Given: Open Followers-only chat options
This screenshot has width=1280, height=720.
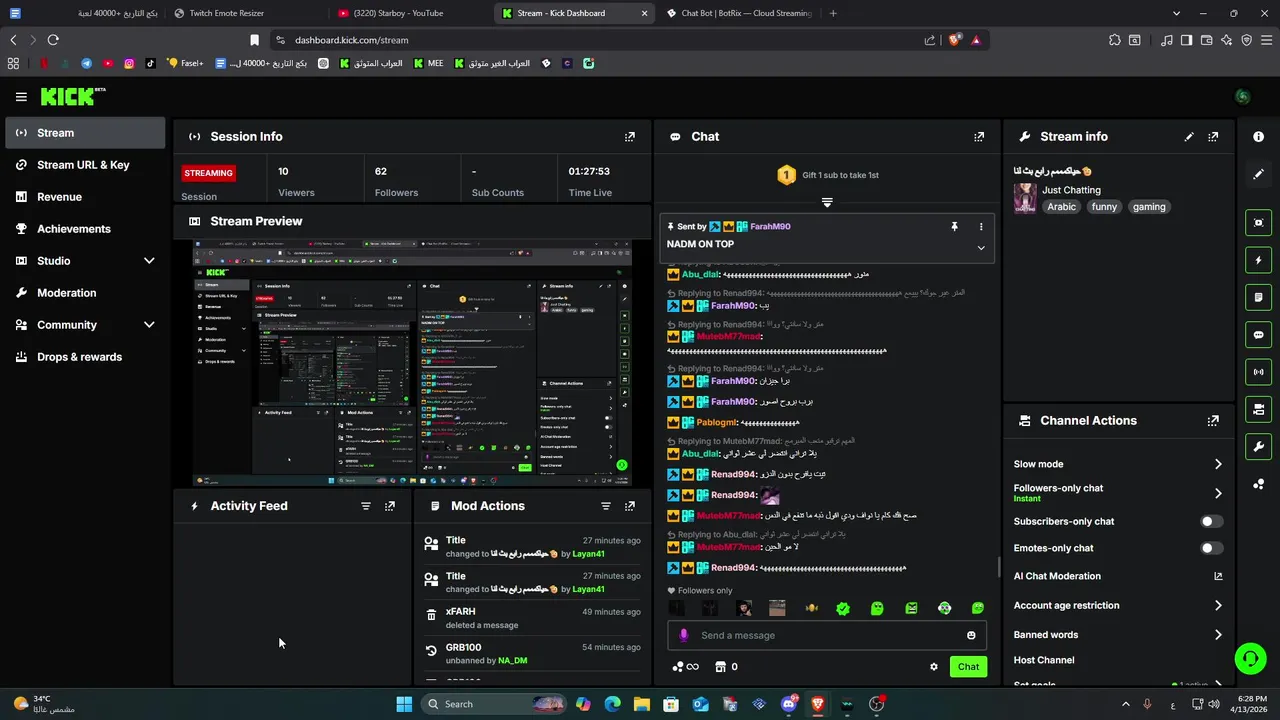Looking at the screenshot, I should 1118,493.
